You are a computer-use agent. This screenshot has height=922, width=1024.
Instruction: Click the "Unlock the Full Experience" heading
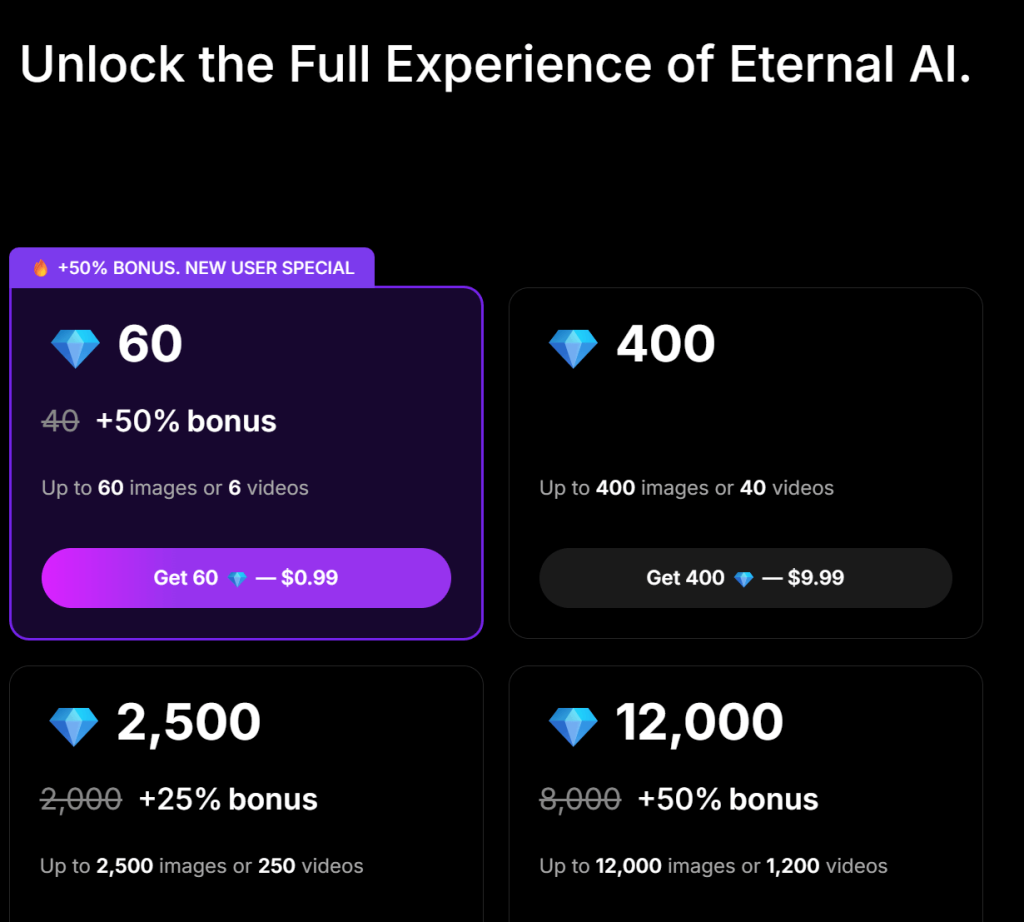coord(495,65)
